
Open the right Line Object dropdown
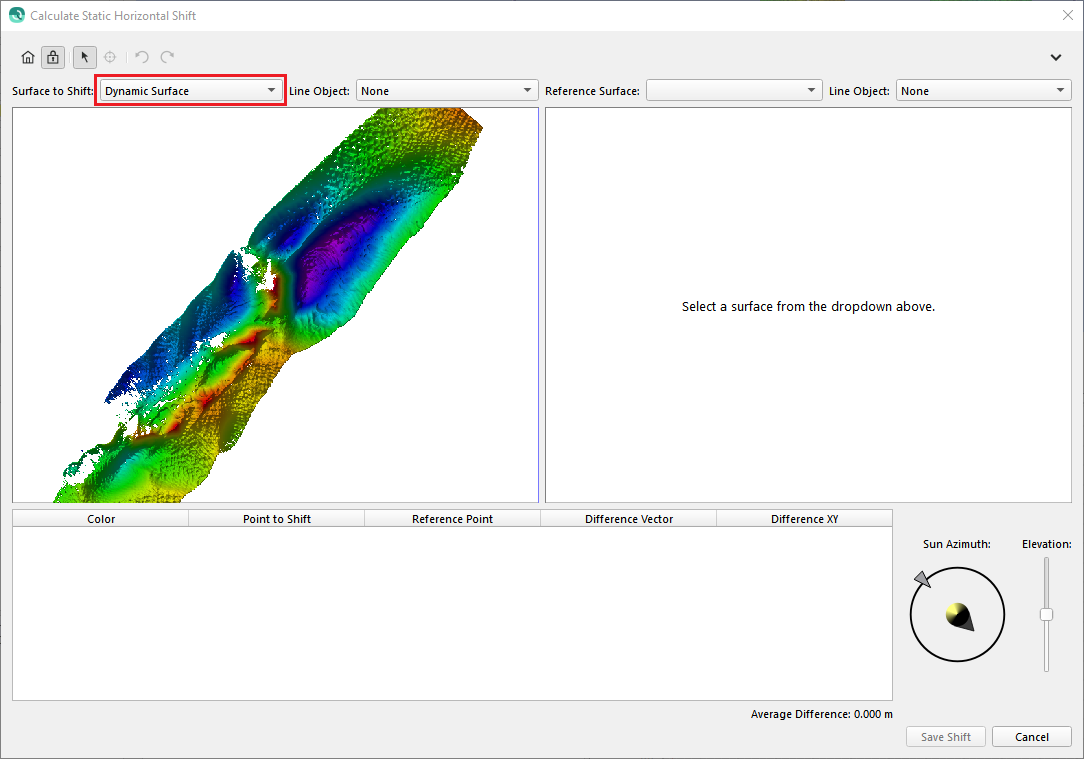(x=983, y=91)
